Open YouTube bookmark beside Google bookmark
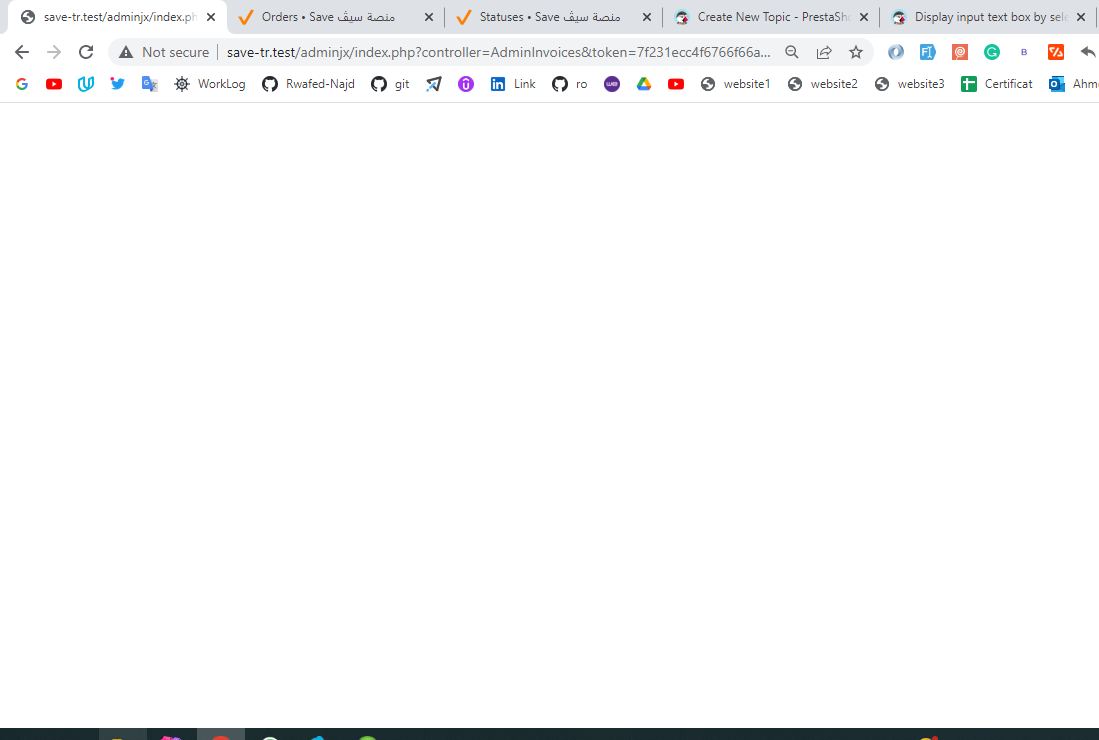Image resolution: width=1099 pixels, height=740 pixels. click(54, 84)
